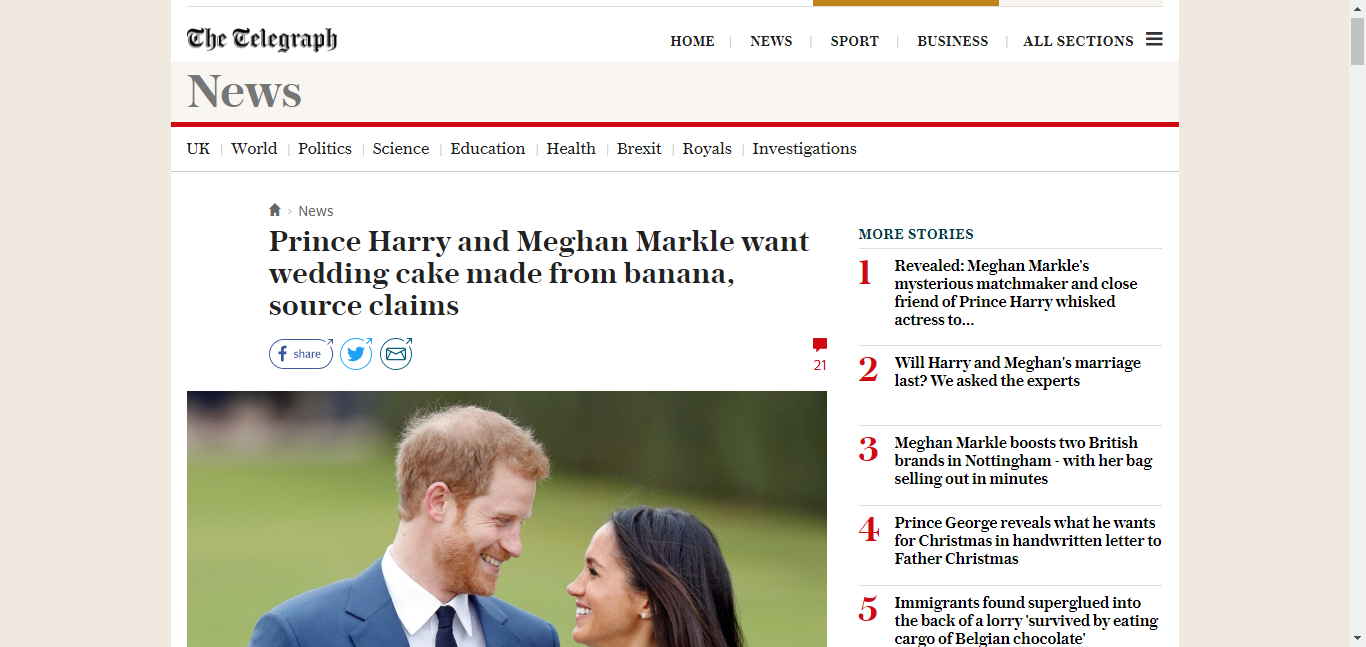
Task: Click the Harry and Meghan article photo
Action: pyautogui.click(x=507, y=519)
